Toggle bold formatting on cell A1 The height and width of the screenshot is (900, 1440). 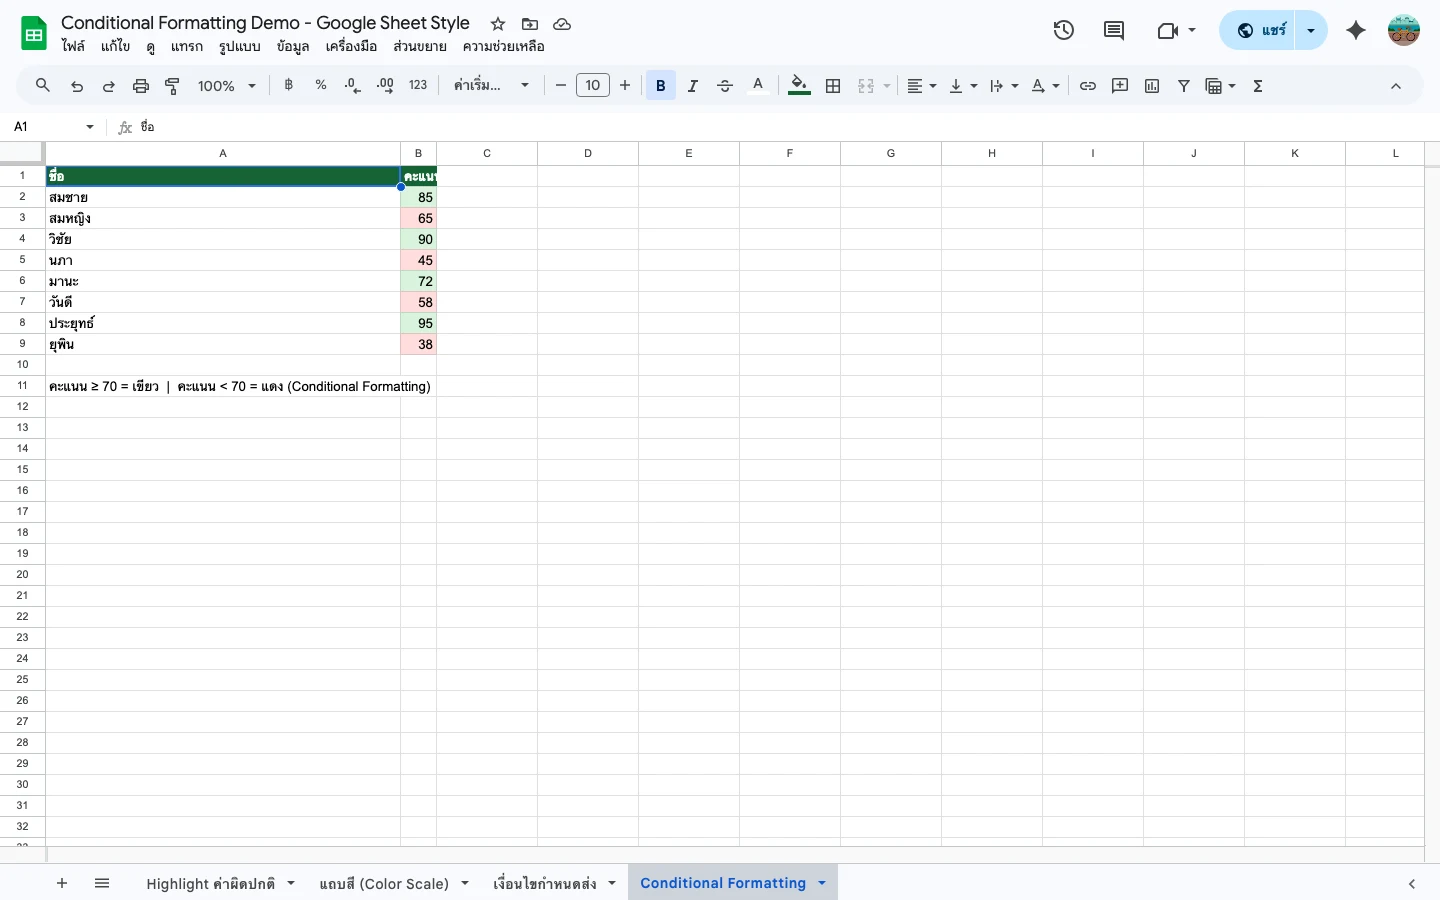tap(660, 85)
